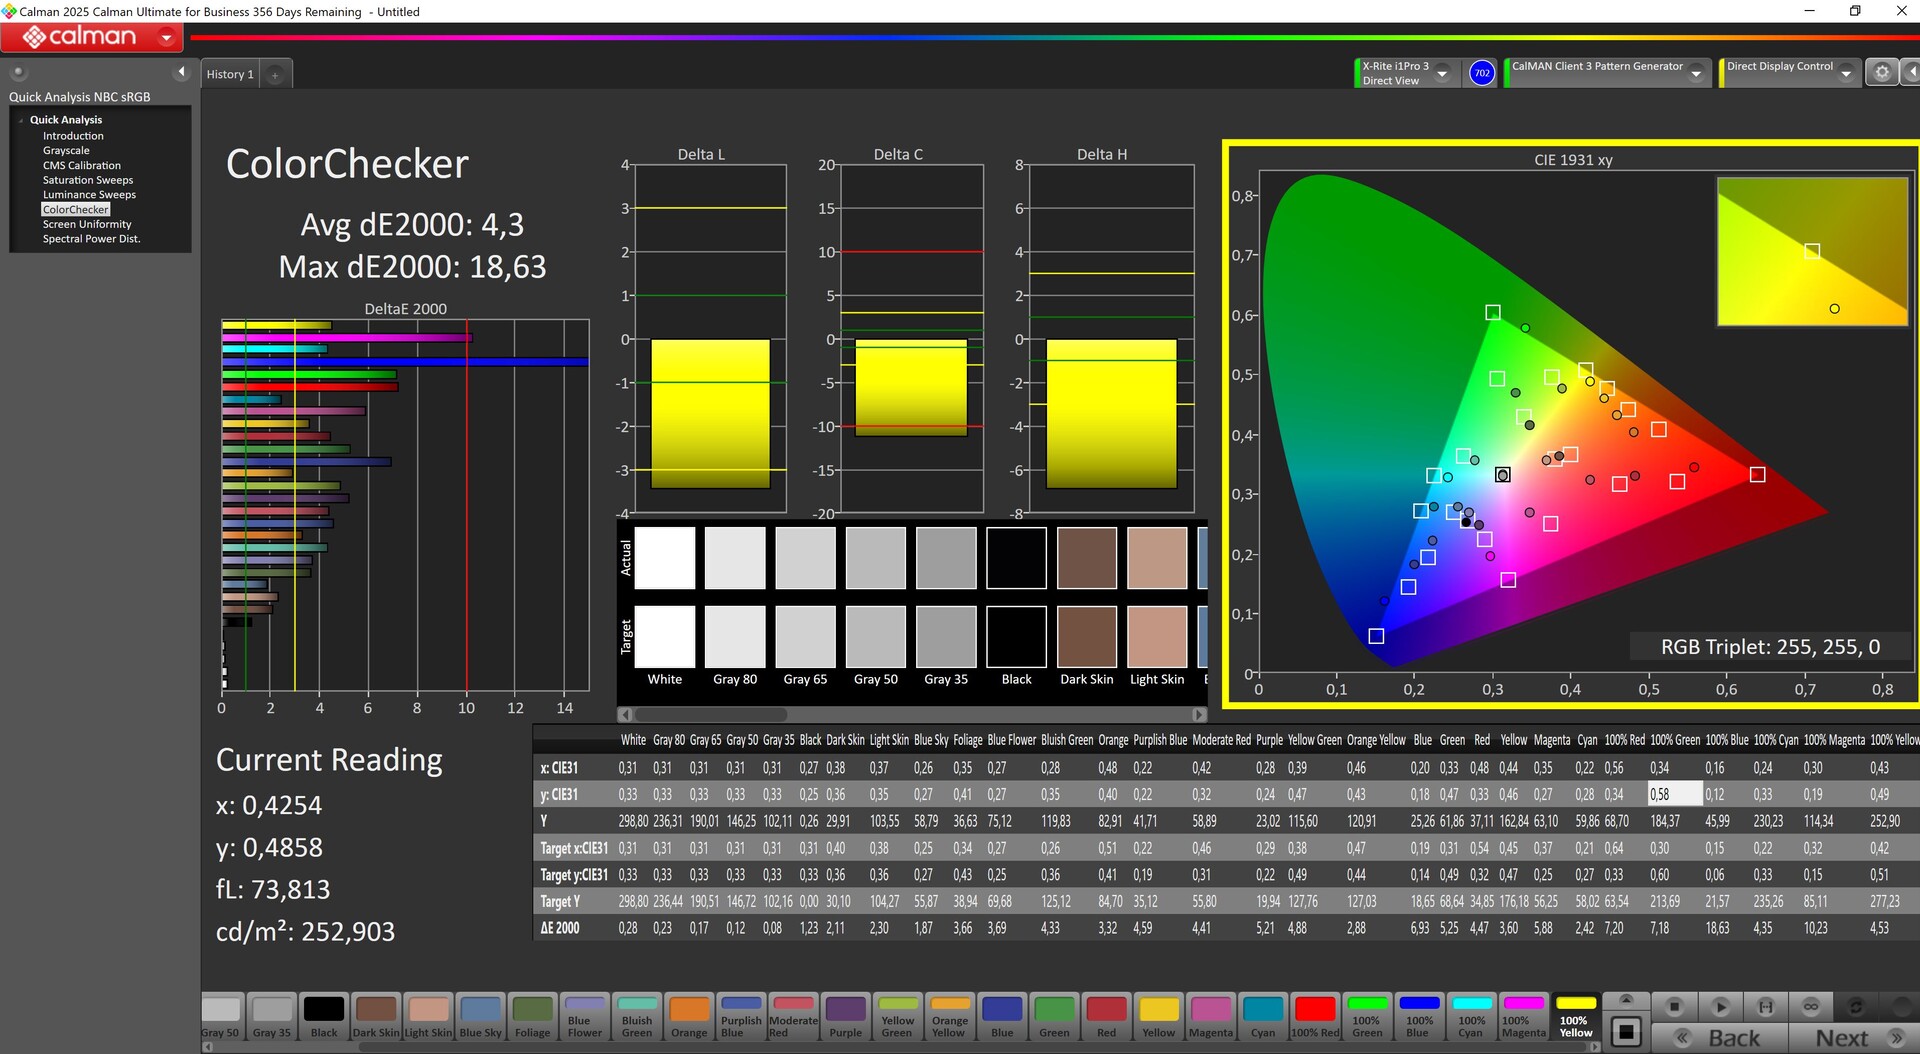
Task: Click the right arrow of the patch scrollbar under the Actual/Target swatches
Action: pyautogui.click(x=1198, y=715)
